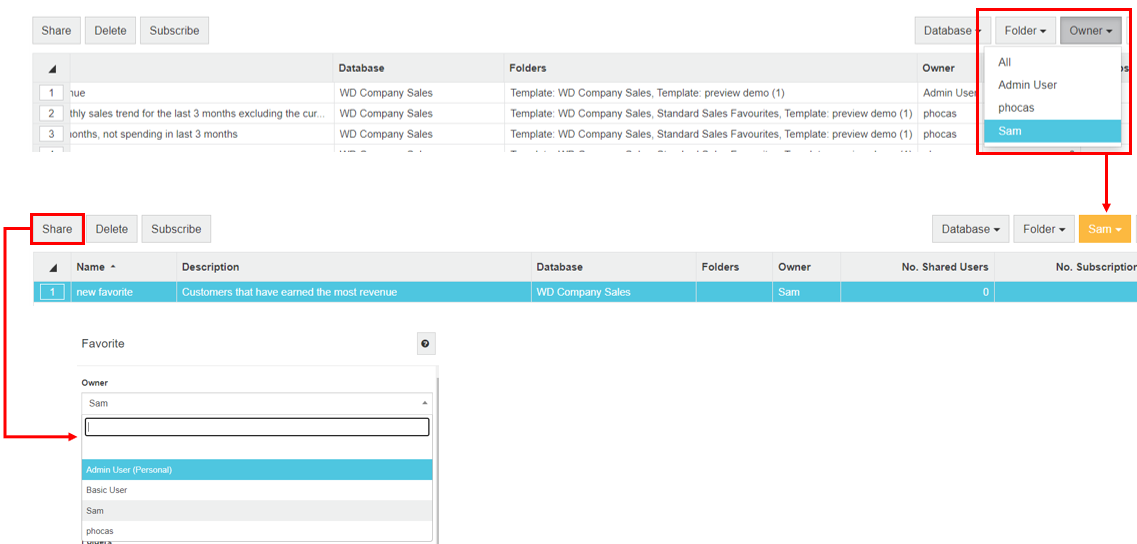Click the select-all triangle left of the Database header

[51, 69]
